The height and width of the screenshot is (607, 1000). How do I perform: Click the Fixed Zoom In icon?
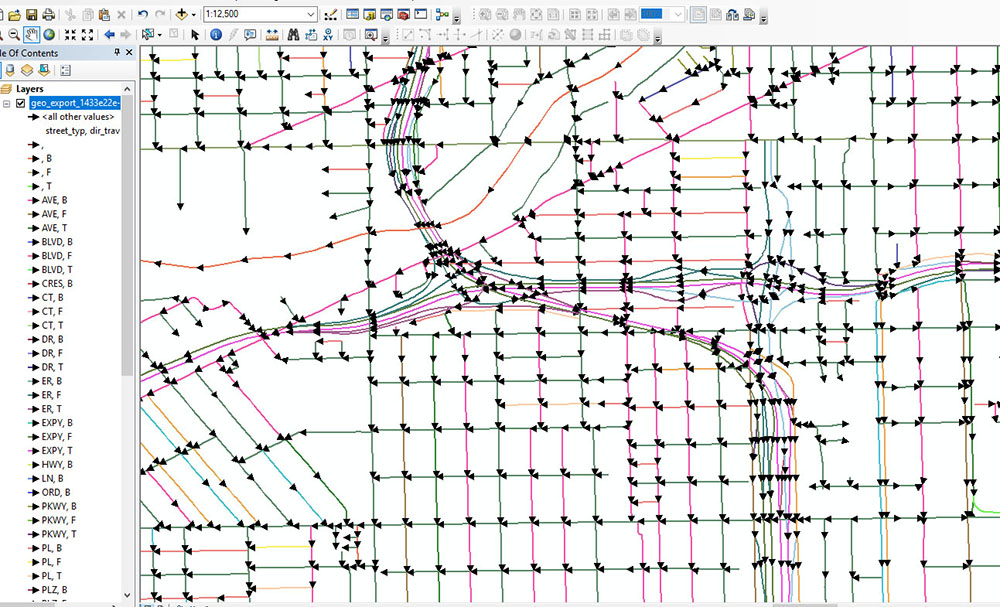tap(70, 34)
